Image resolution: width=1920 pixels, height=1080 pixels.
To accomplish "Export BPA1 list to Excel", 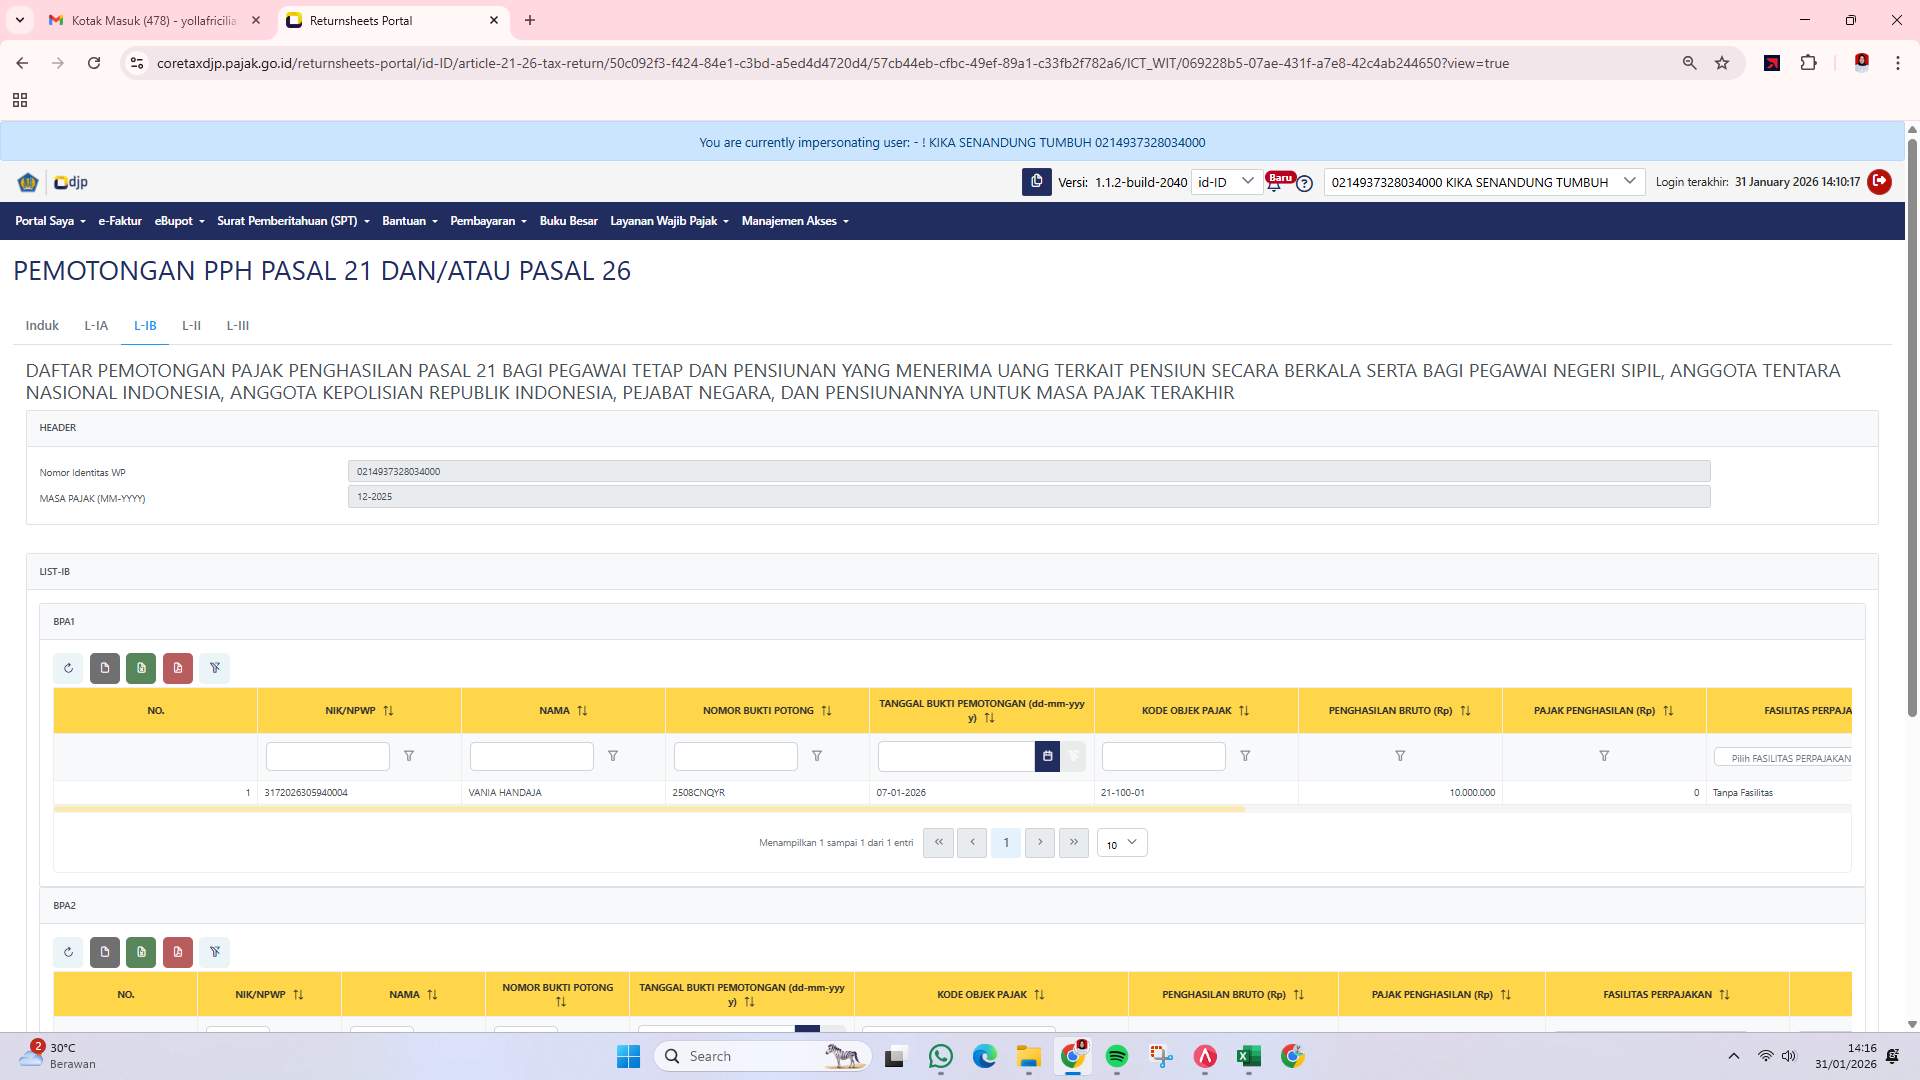I will coord(141,668).
